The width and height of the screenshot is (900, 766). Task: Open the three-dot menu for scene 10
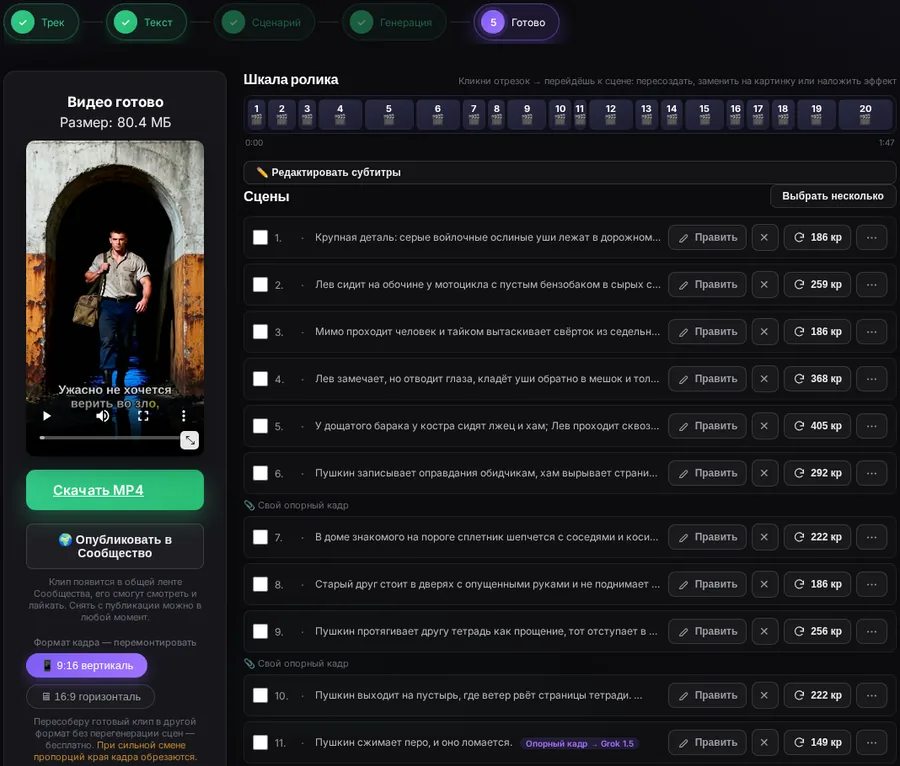(871, 695)
